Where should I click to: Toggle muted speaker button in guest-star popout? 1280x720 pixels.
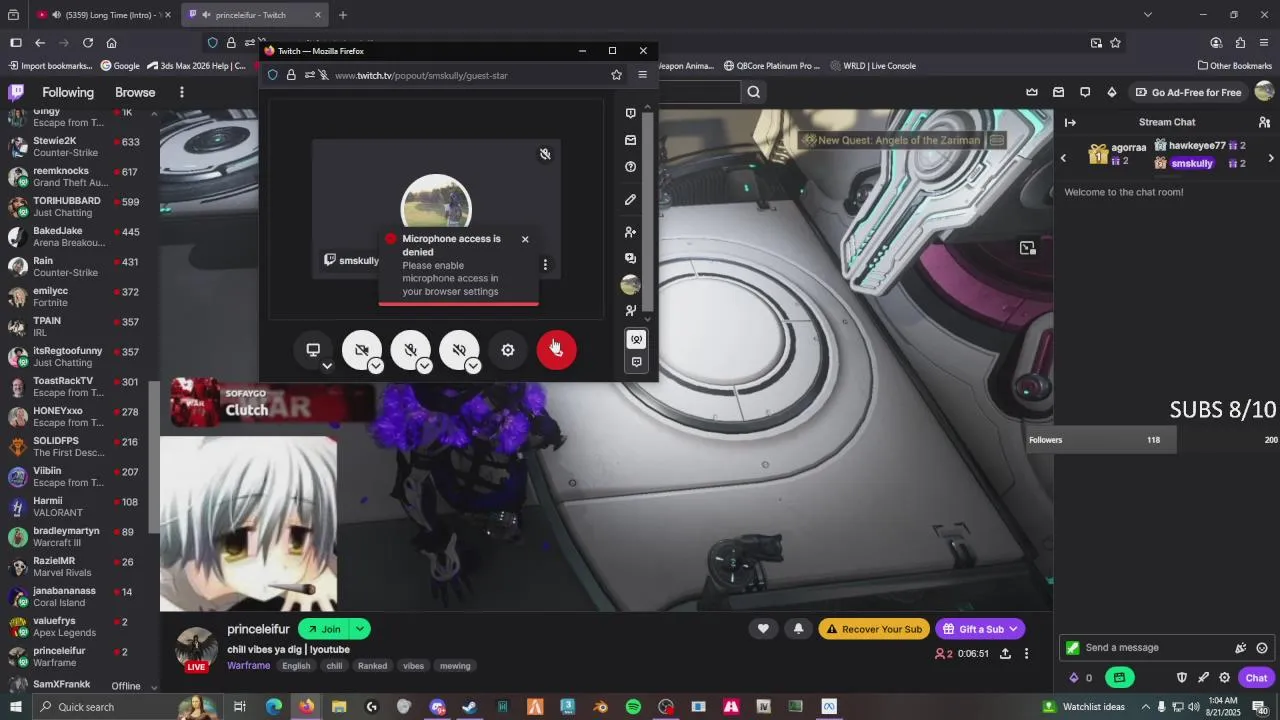coord(459,349)
